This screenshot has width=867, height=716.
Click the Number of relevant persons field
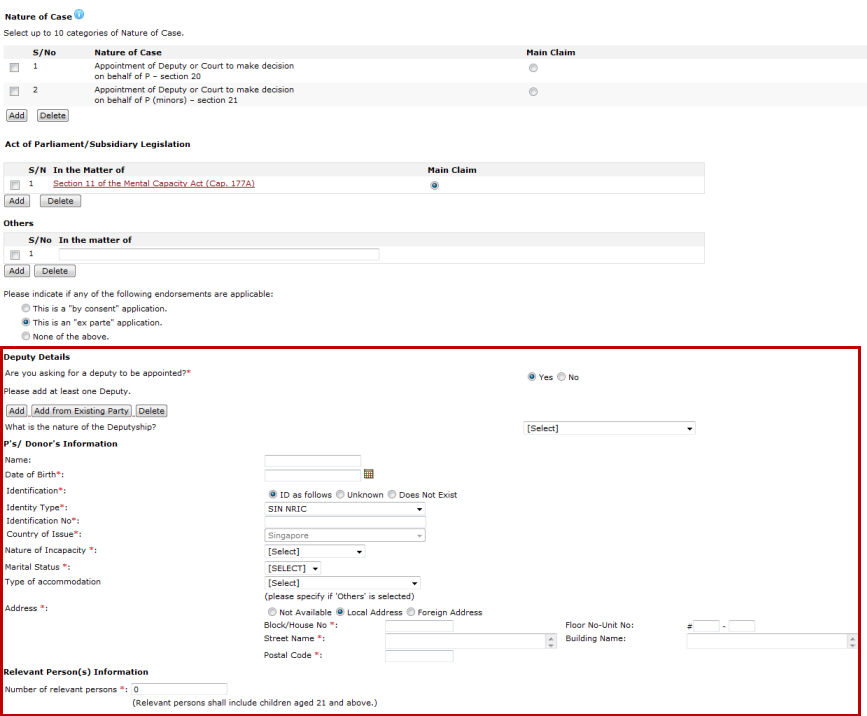pos(179,689)
